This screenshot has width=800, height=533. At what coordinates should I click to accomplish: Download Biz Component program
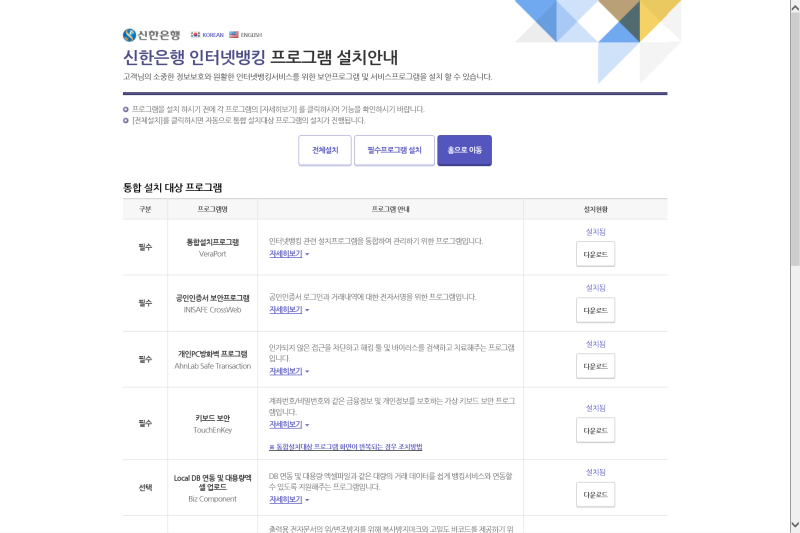click(595, 495)
